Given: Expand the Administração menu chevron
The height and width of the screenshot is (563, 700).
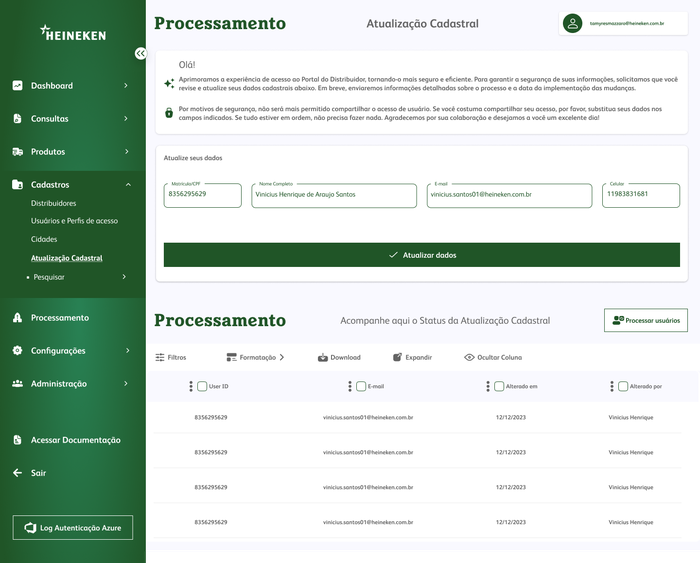Looking at the screenshot, I should click(126, 384).
